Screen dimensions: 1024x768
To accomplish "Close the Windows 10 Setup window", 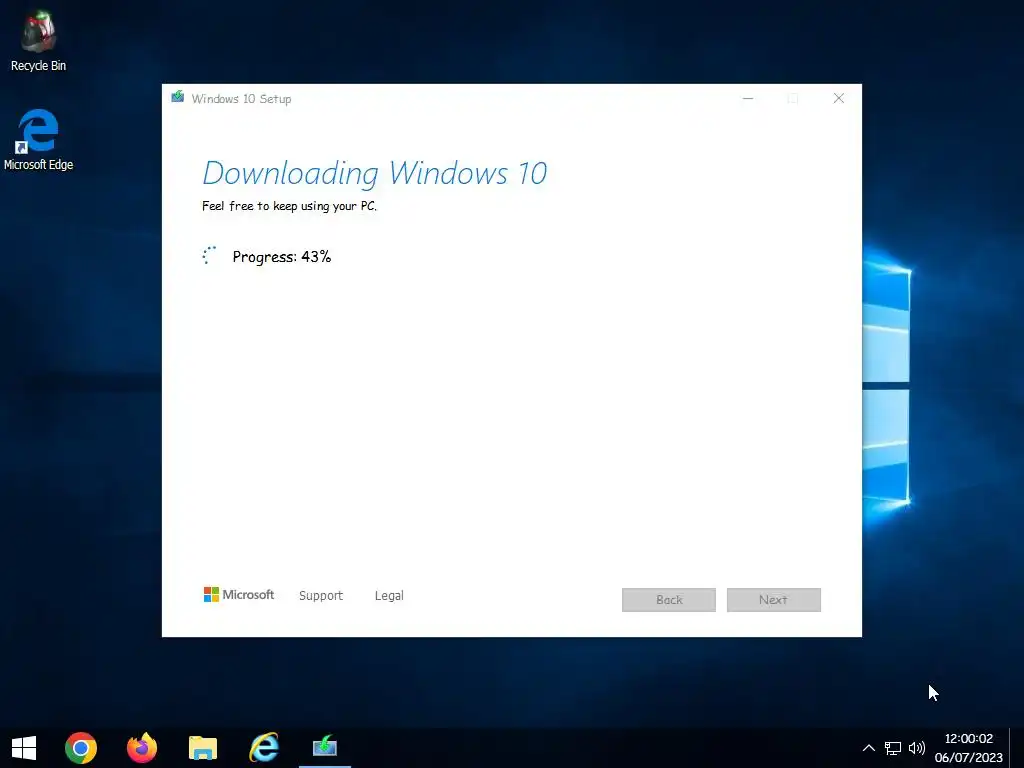I will (839, 99).
